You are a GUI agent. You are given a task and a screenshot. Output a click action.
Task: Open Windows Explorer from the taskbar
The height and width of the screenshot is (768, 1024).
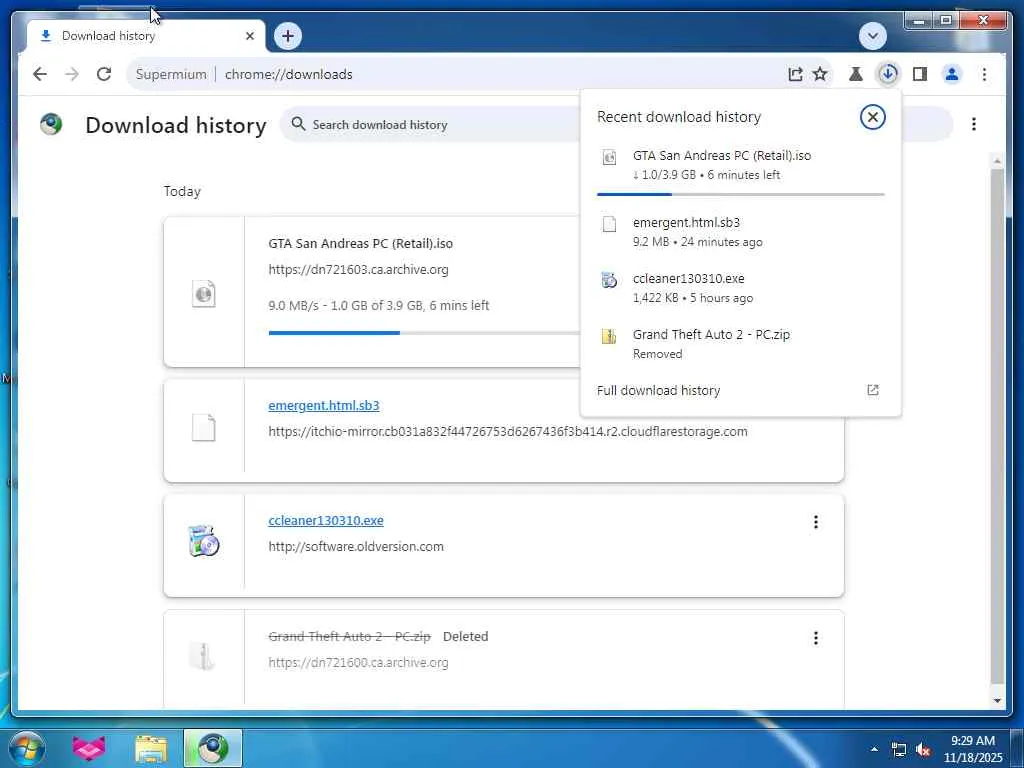click(x=151, y=748)
